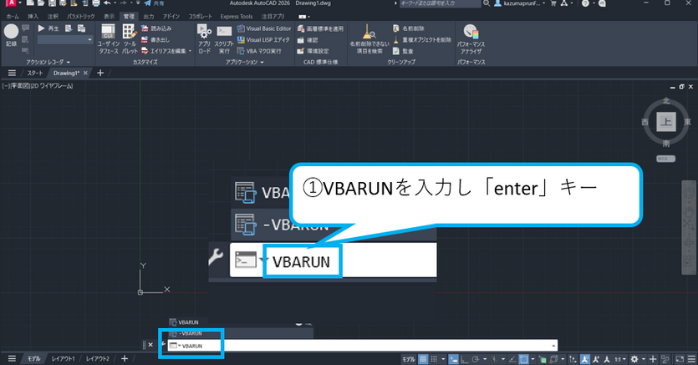Open the polar tracking angle dropdown
The image size is (698, 365).
pyautogui.click(x=484, y=359)
